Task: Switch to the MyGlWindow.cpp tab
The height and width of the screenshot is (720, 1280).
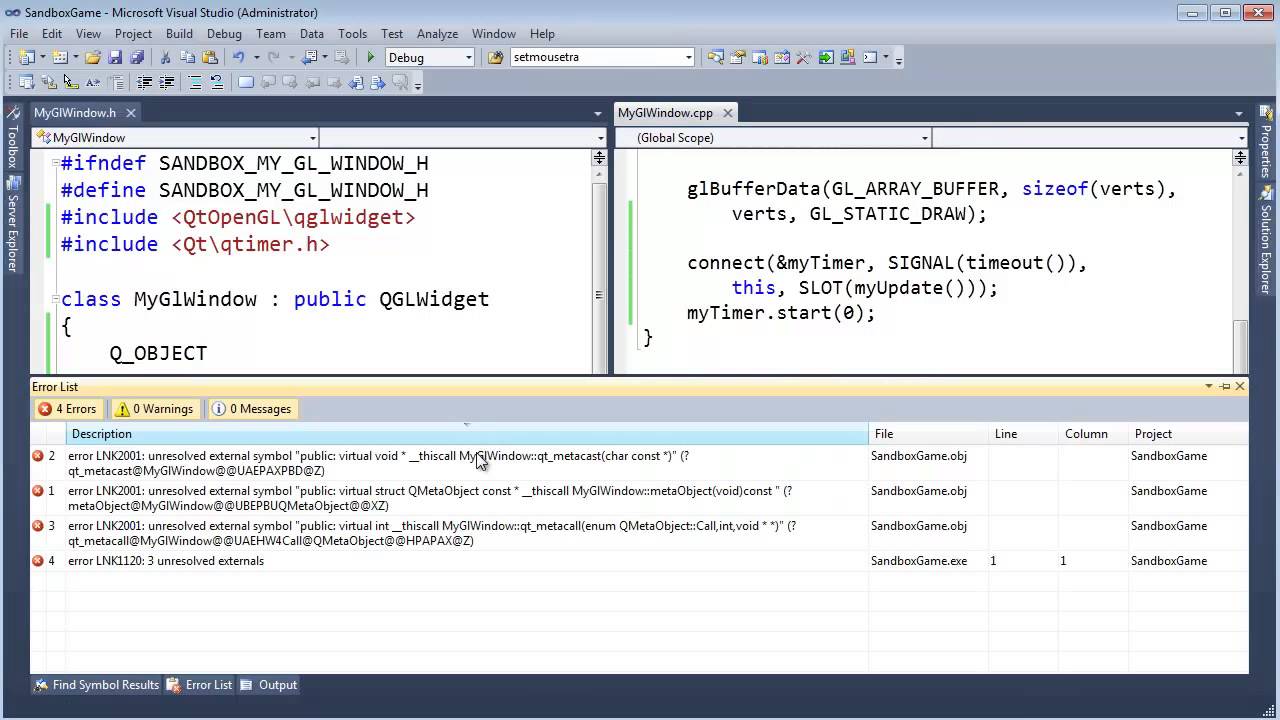Action: pyautogui.click(x=665, y=113)
